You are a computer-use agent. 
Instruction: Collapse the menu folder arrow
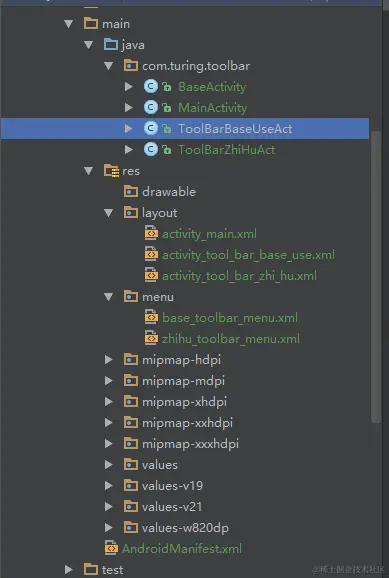click(108, 297)
